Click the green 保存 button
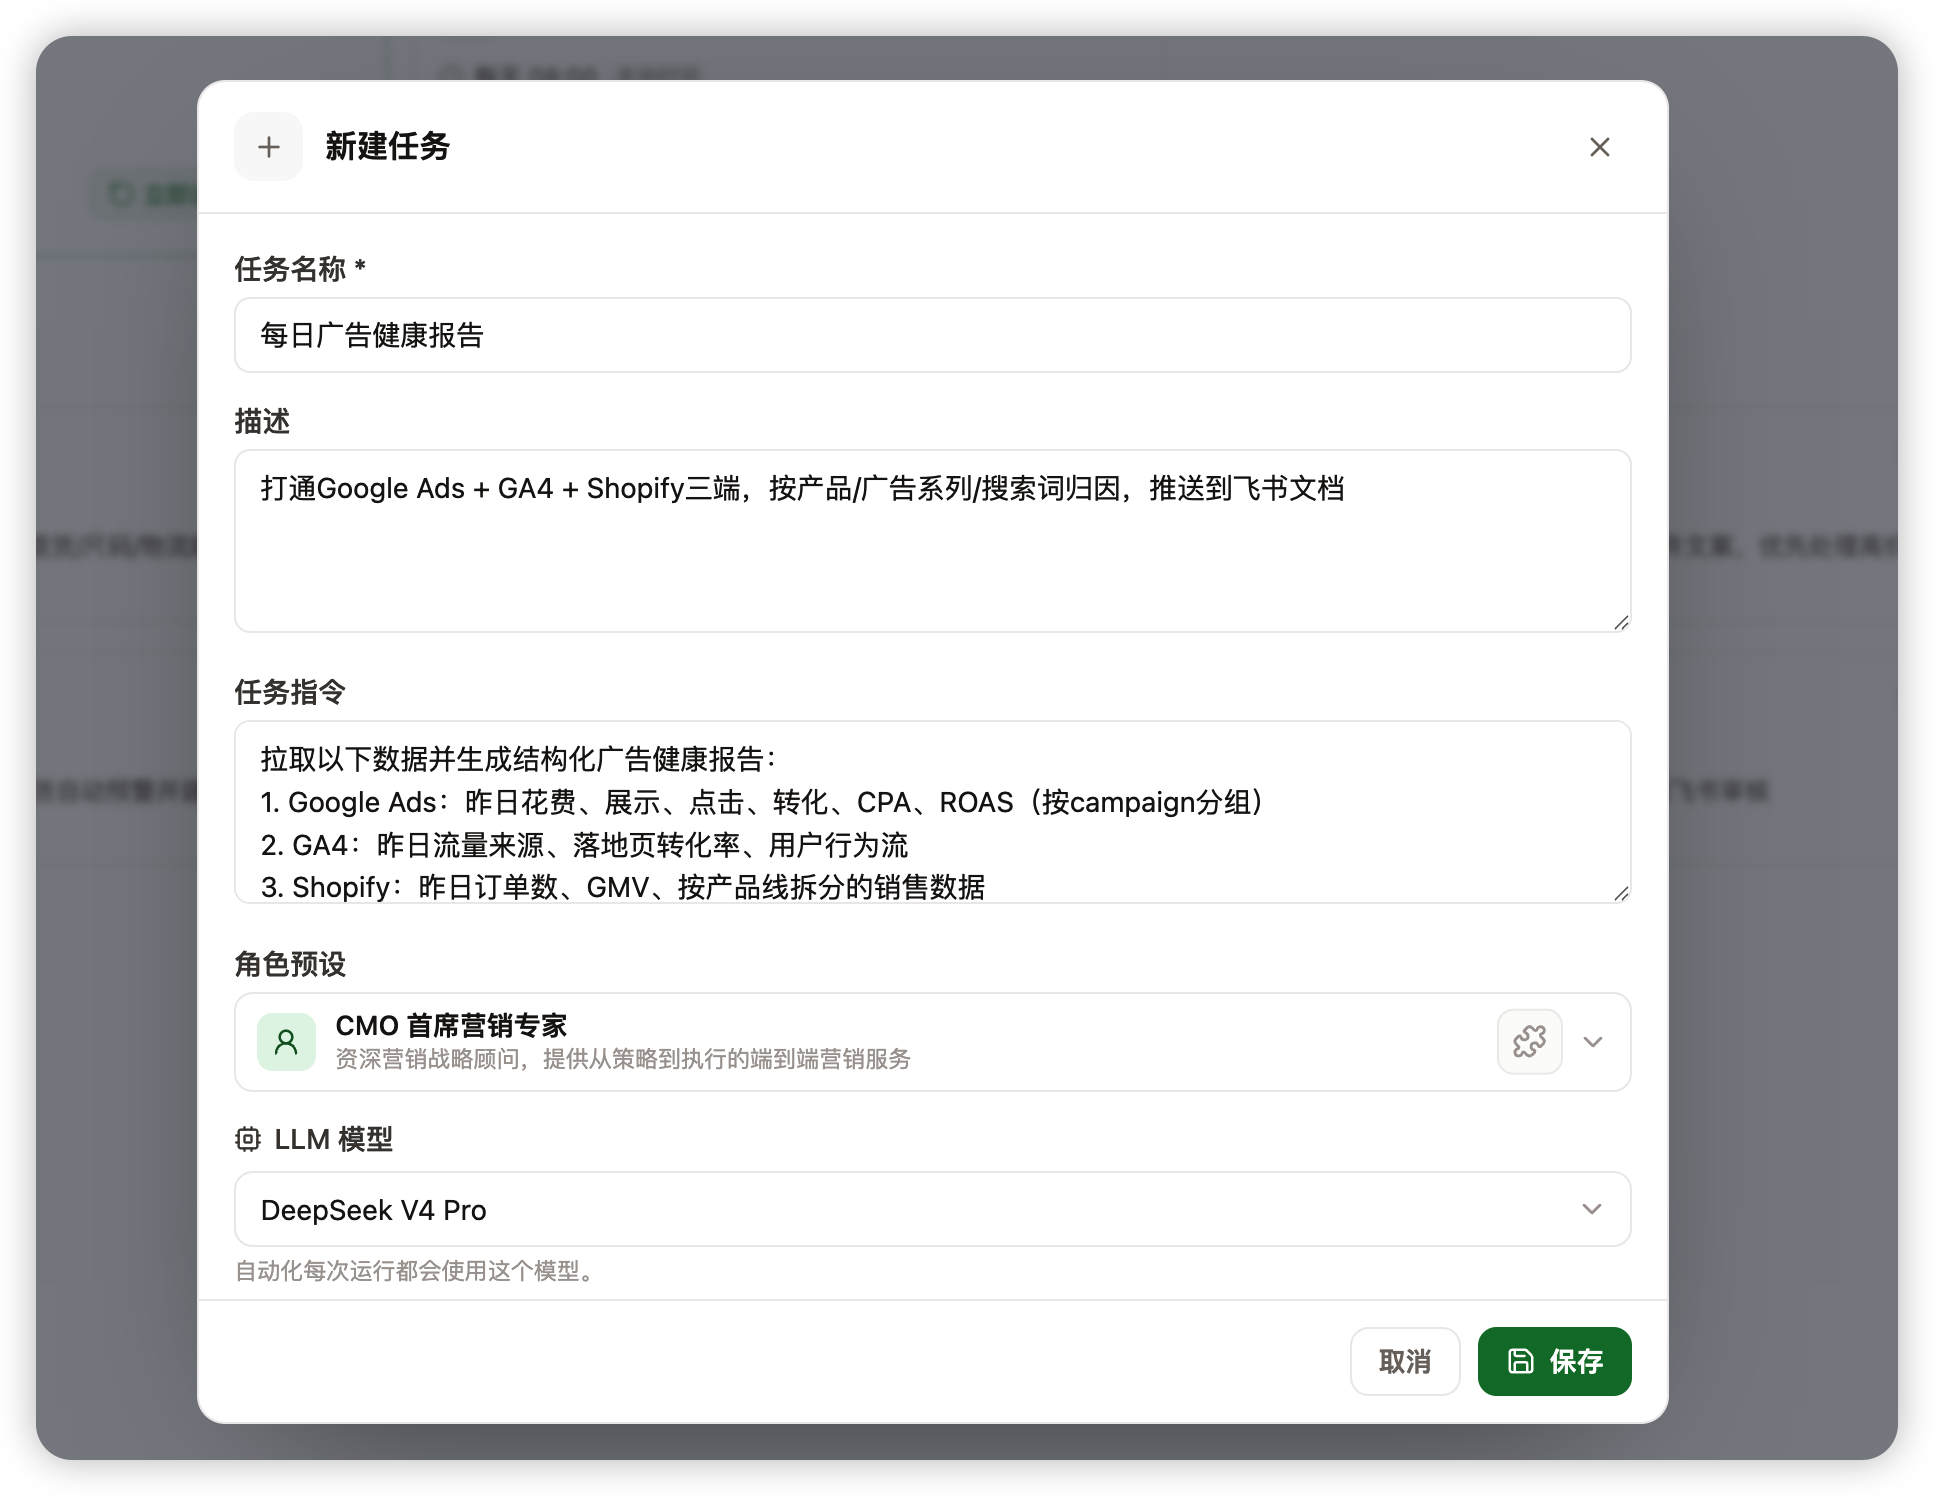The width and height of the screenshot is (1934, 1496). point(1554,1361)
